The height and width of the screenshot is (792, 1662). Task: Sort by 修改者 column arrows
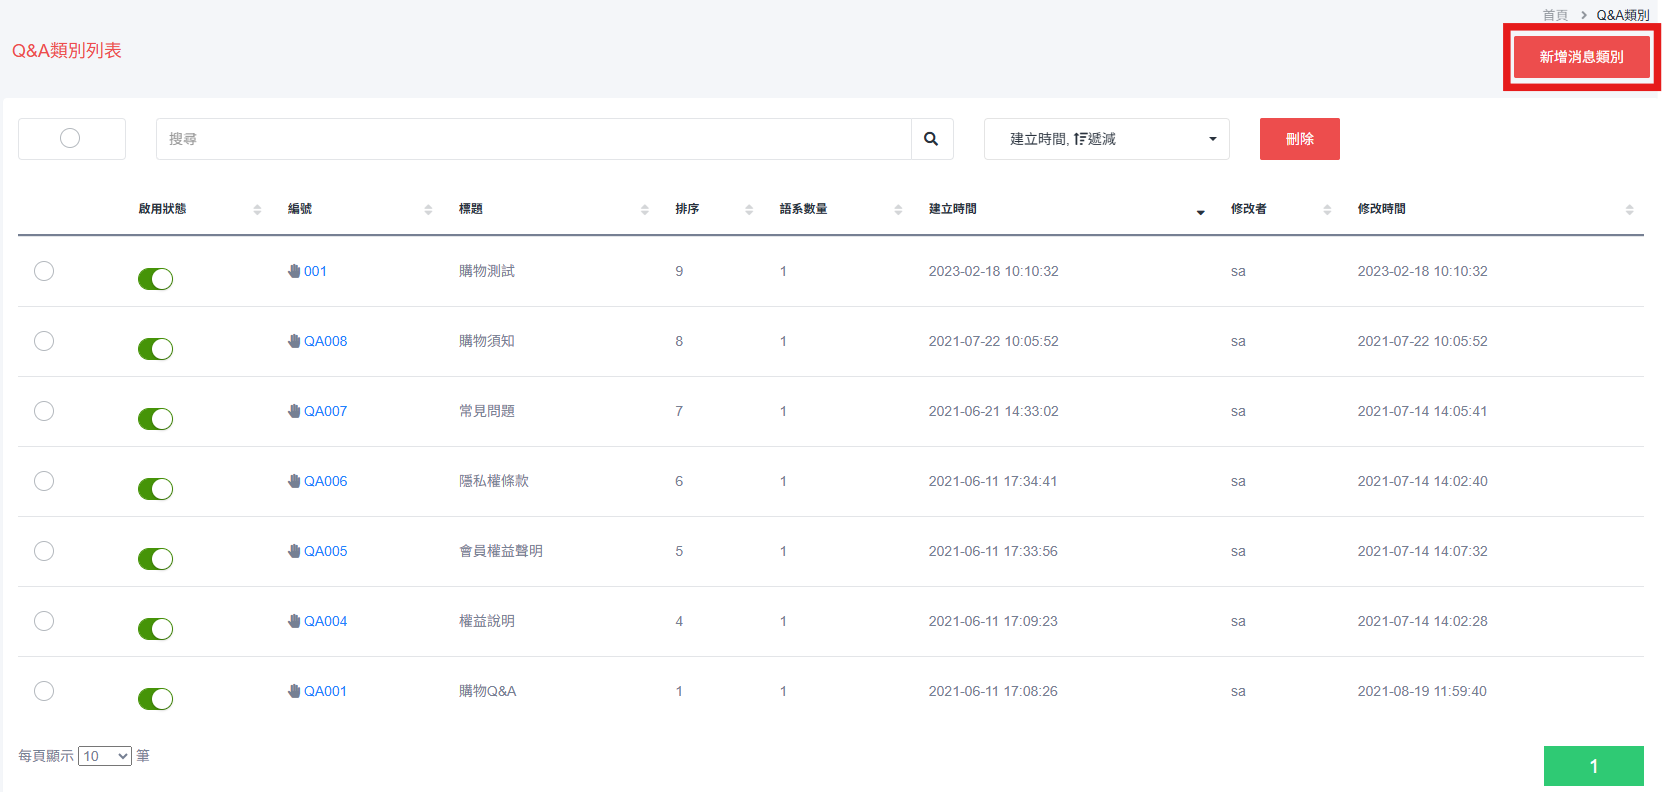pos(1327,209)
